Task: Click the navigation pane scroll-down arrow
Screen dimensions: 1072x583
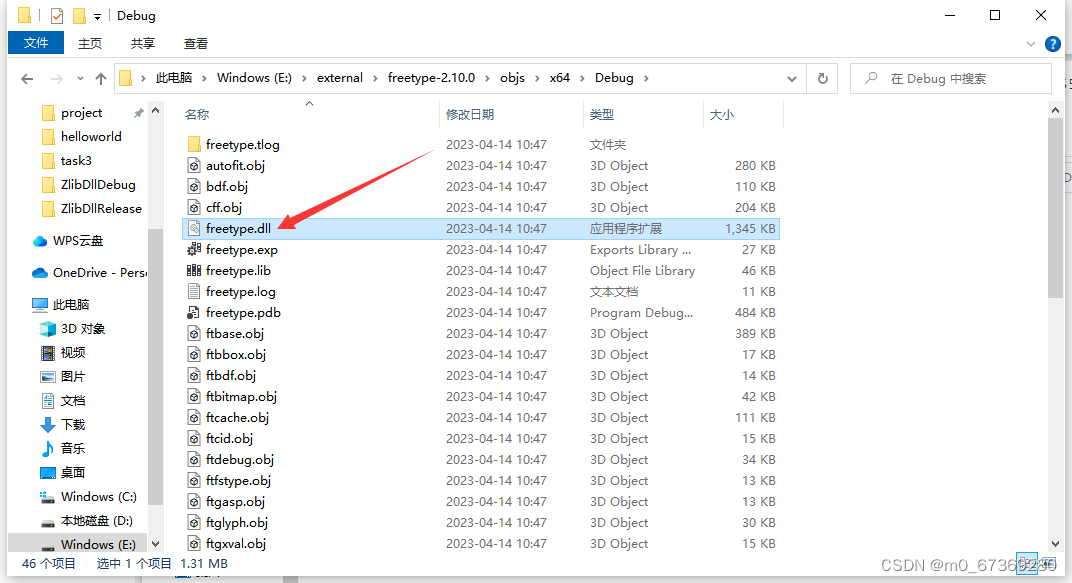Action: pos(155,544)
